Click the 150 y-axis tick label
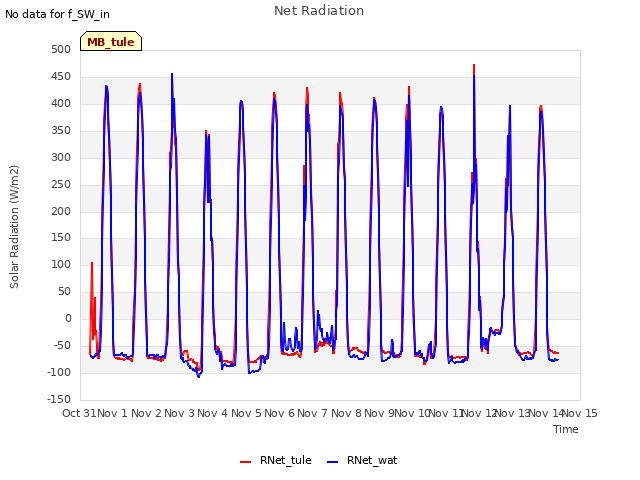This screenshot has width=640, height=480. point(61,238)
